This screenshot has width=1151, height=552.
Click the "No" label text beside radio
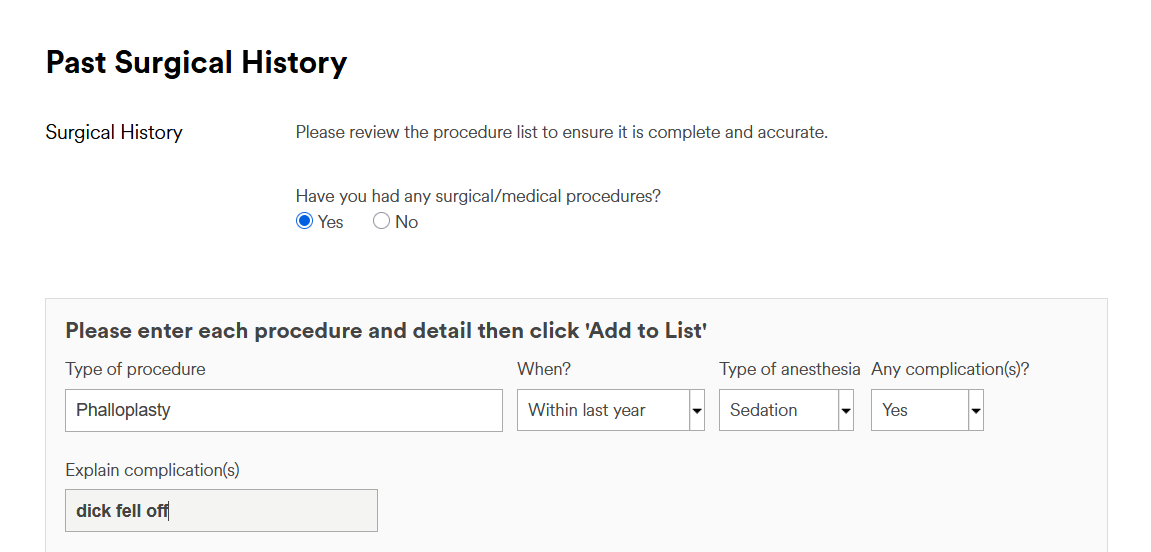point(407,222)
